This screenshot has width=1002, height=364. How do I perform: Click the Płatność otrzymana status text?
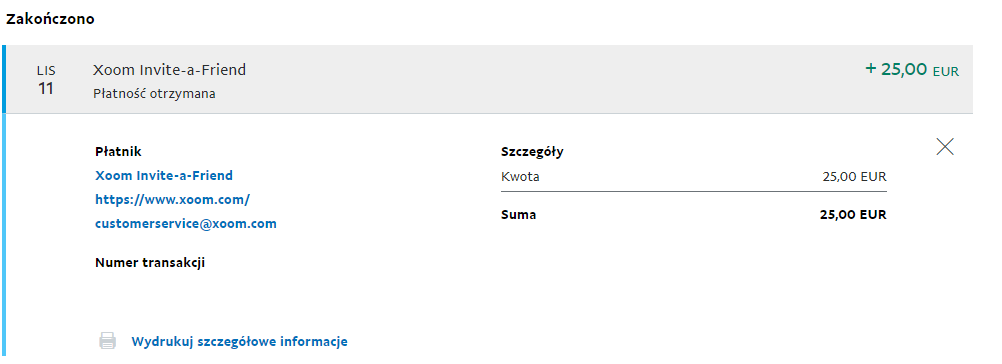[x=154, y=94]
